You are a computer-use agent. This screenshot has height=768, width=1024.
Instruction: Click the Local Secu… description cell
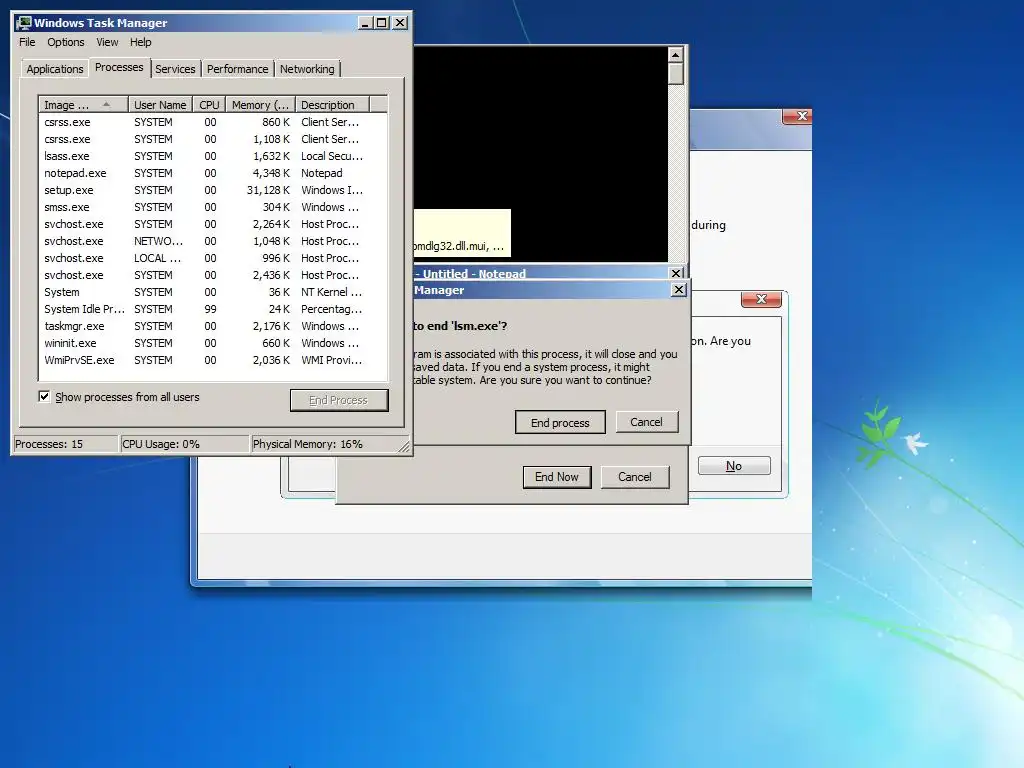tap(332, 156)
